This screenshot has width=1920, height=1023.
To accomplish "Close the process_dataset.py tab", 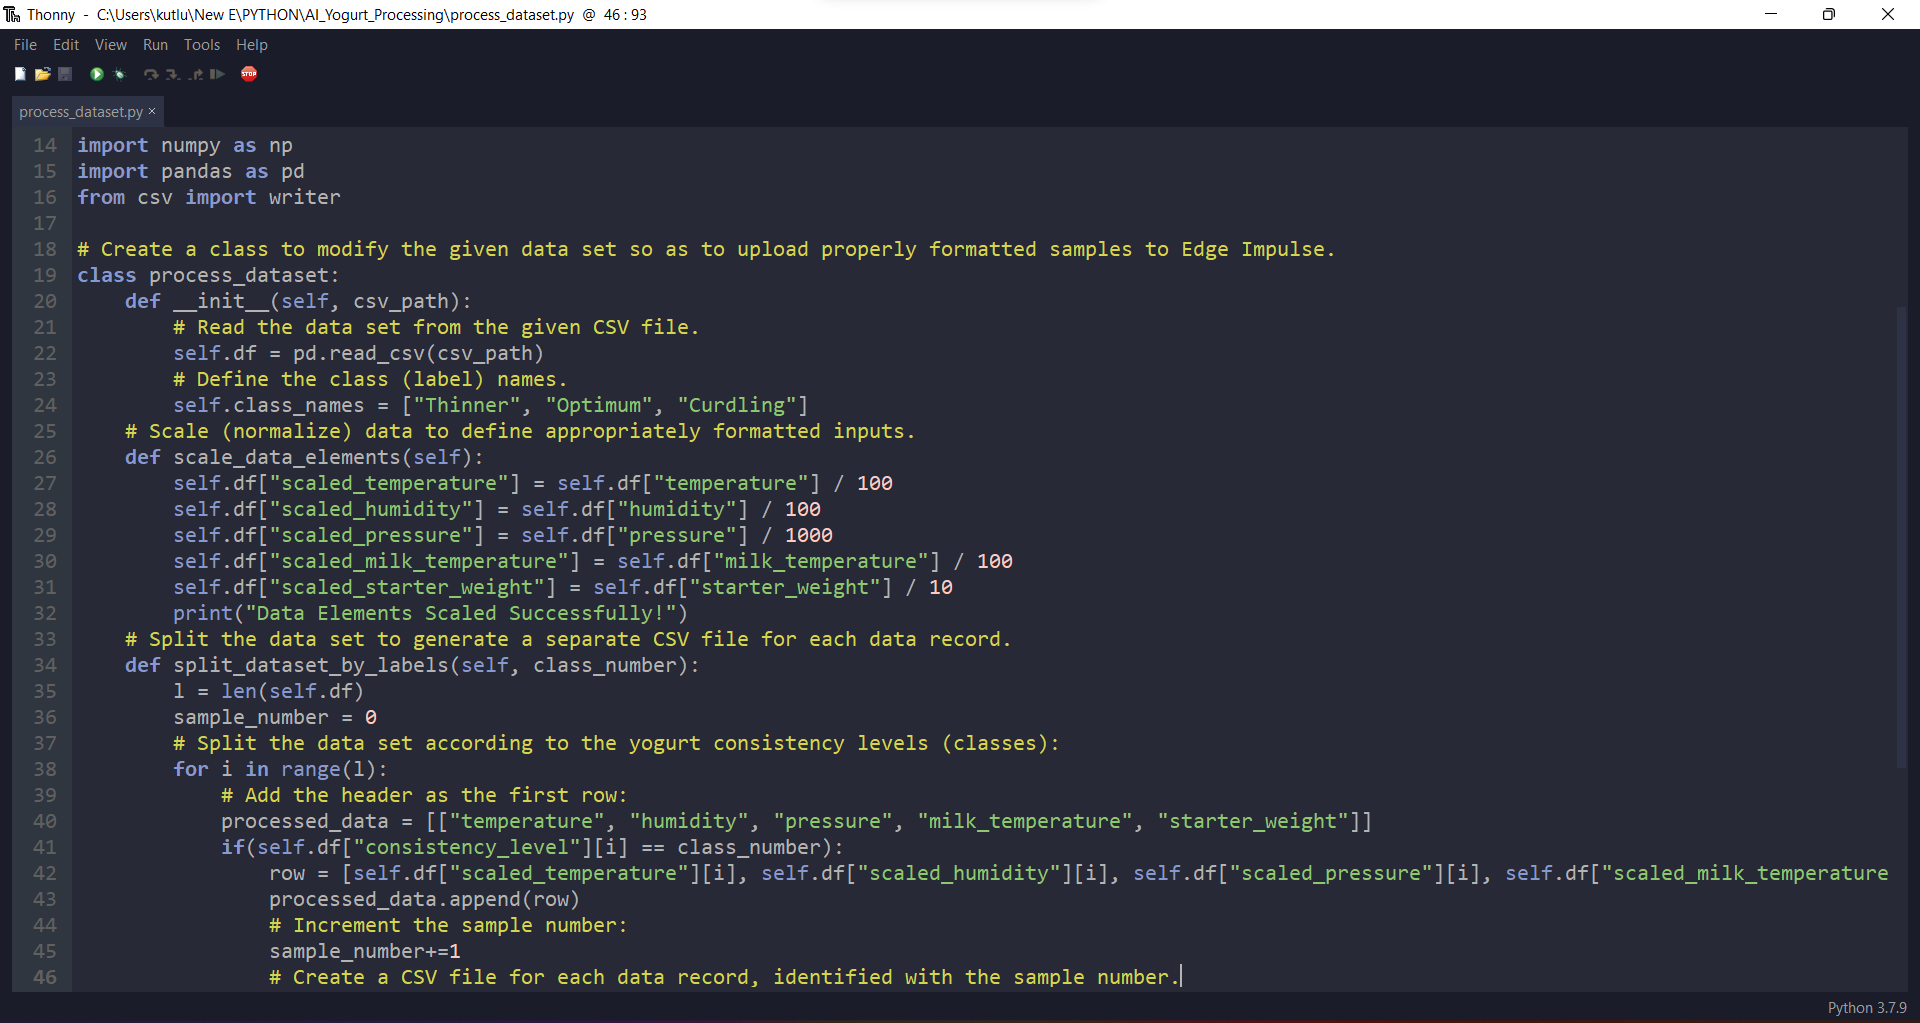I will (151, 111).
